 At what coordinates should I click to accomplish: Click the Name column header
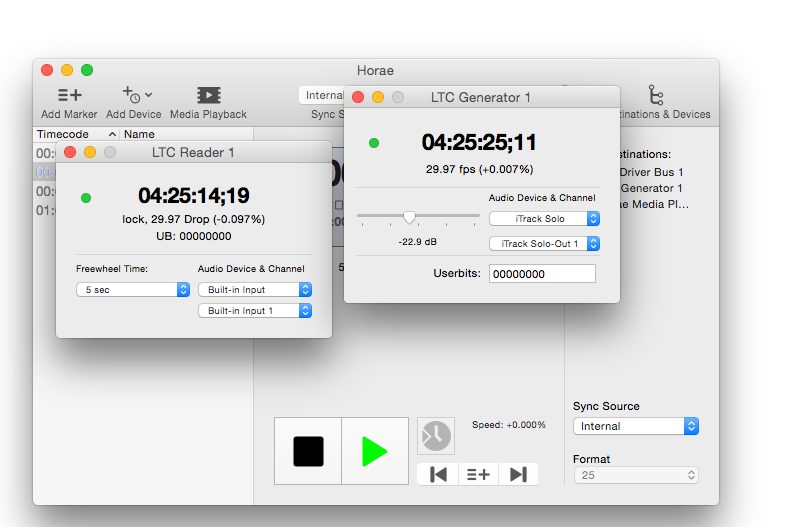[x=139, y=134]
